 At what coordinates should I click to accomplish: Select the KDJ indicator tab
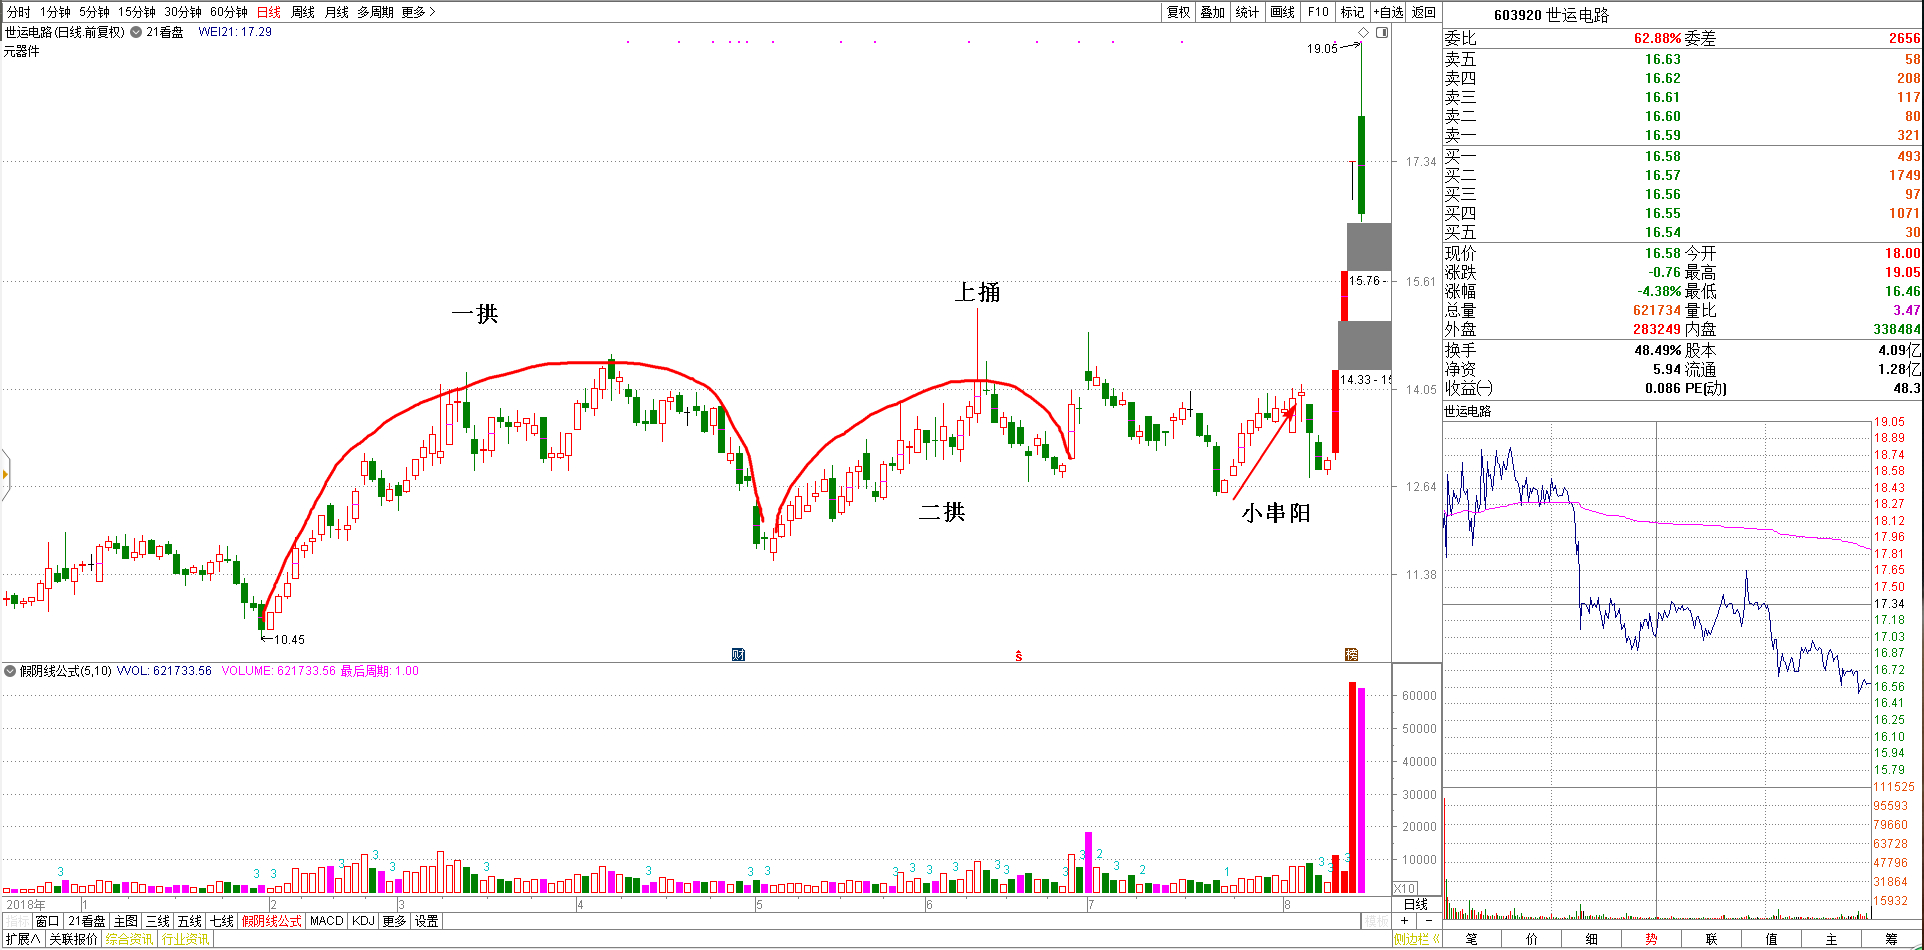coord(363,921)
